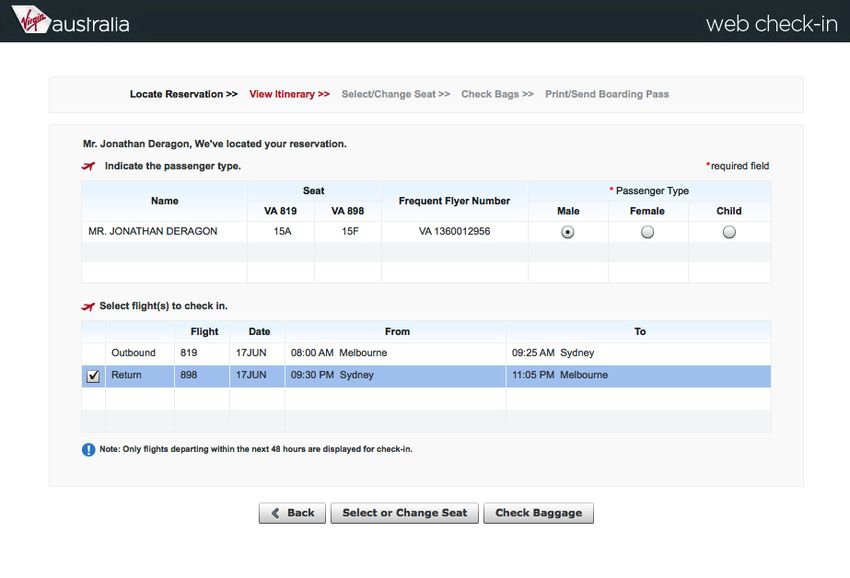Select the Female passenger type radio
This screenshot has height=578, width=850.
pyautogui.click(x=647, y=232)
